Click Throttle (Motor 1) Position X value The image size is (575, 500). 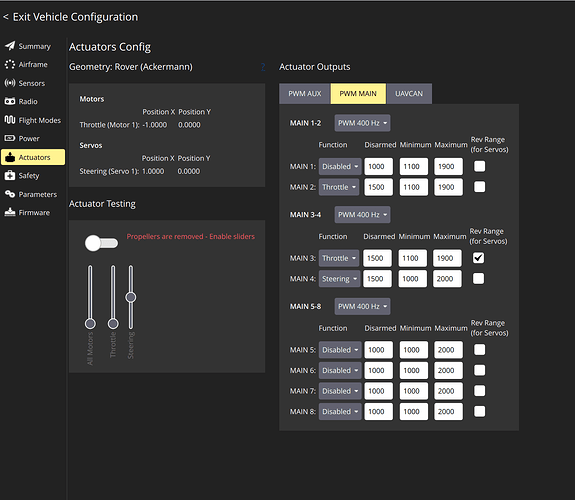[155, 125]
